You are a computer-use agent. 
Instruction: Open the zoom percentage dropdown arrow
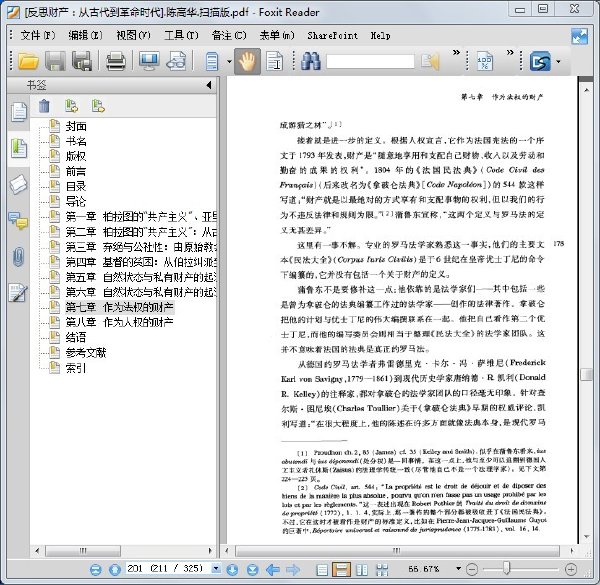point(458,569)
